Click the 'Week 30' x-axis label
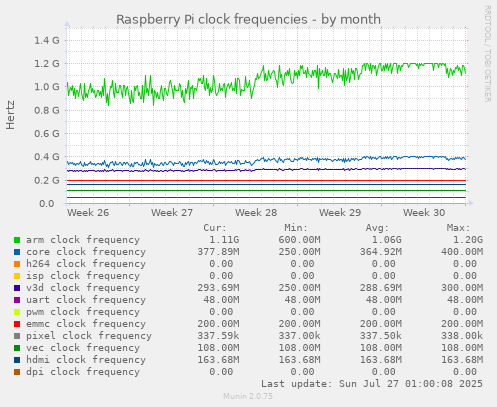497x407 pixels. (424, 213)
